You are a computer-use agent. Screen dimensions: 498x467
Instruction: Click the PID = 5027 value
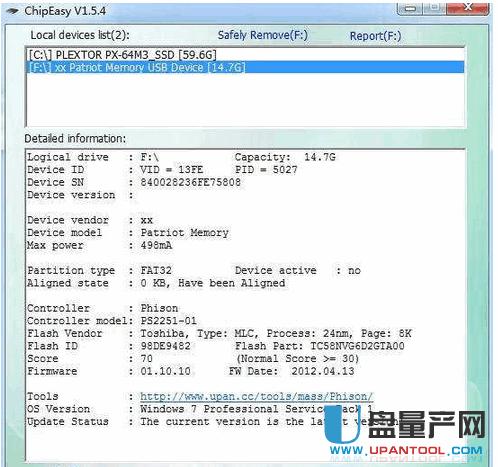coord(266,170)
